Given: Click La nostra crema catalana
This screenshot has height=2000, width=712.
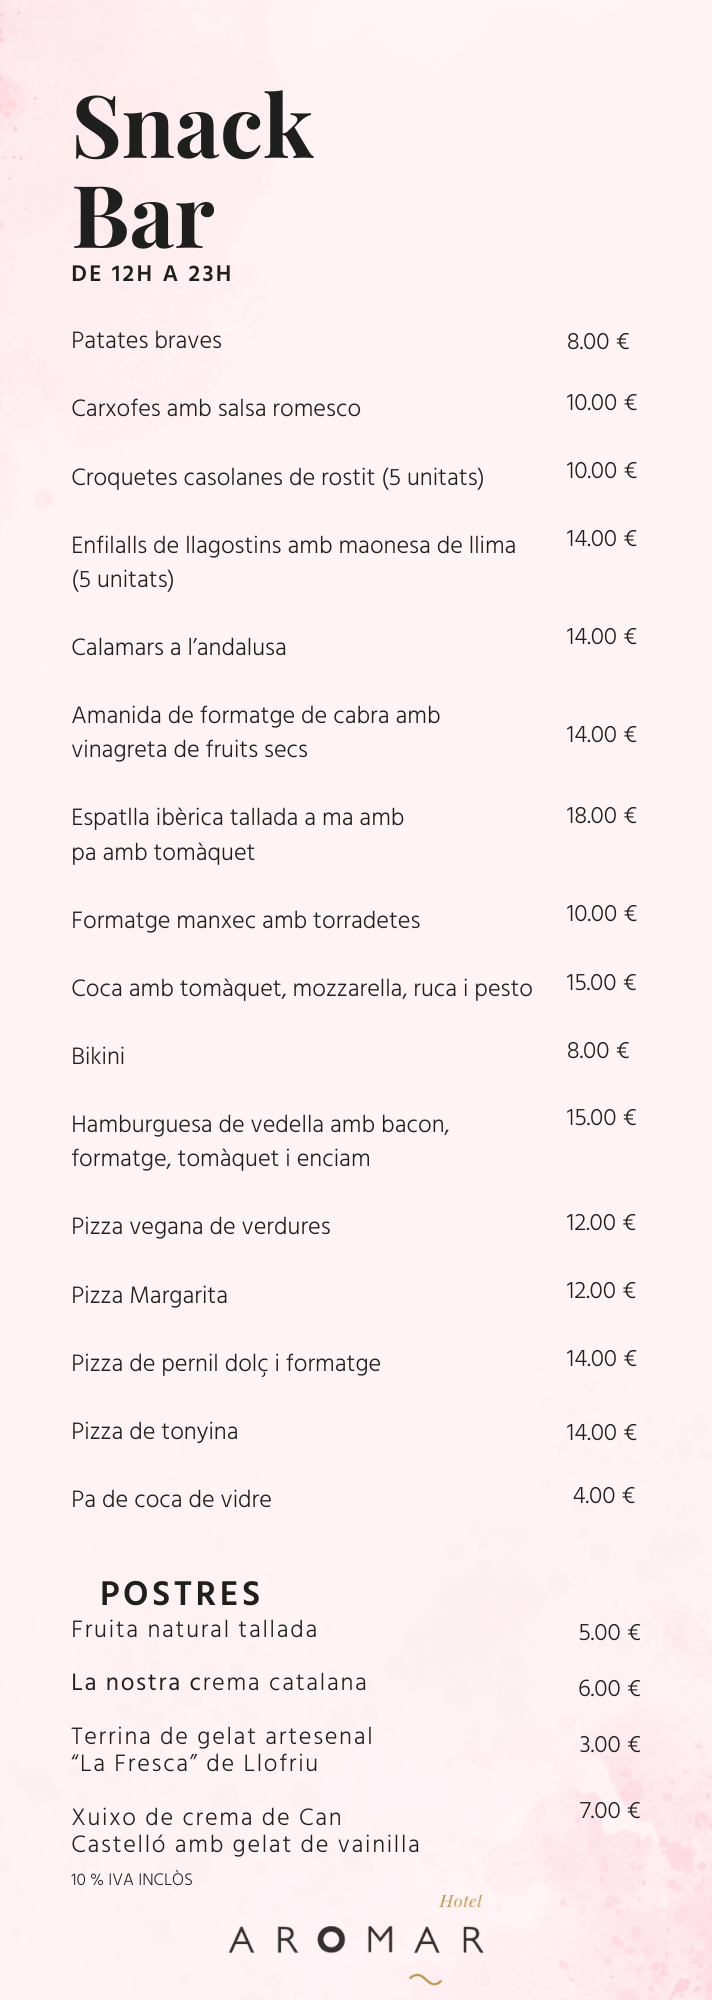Looking at the screenshot, I should 219,1682.
